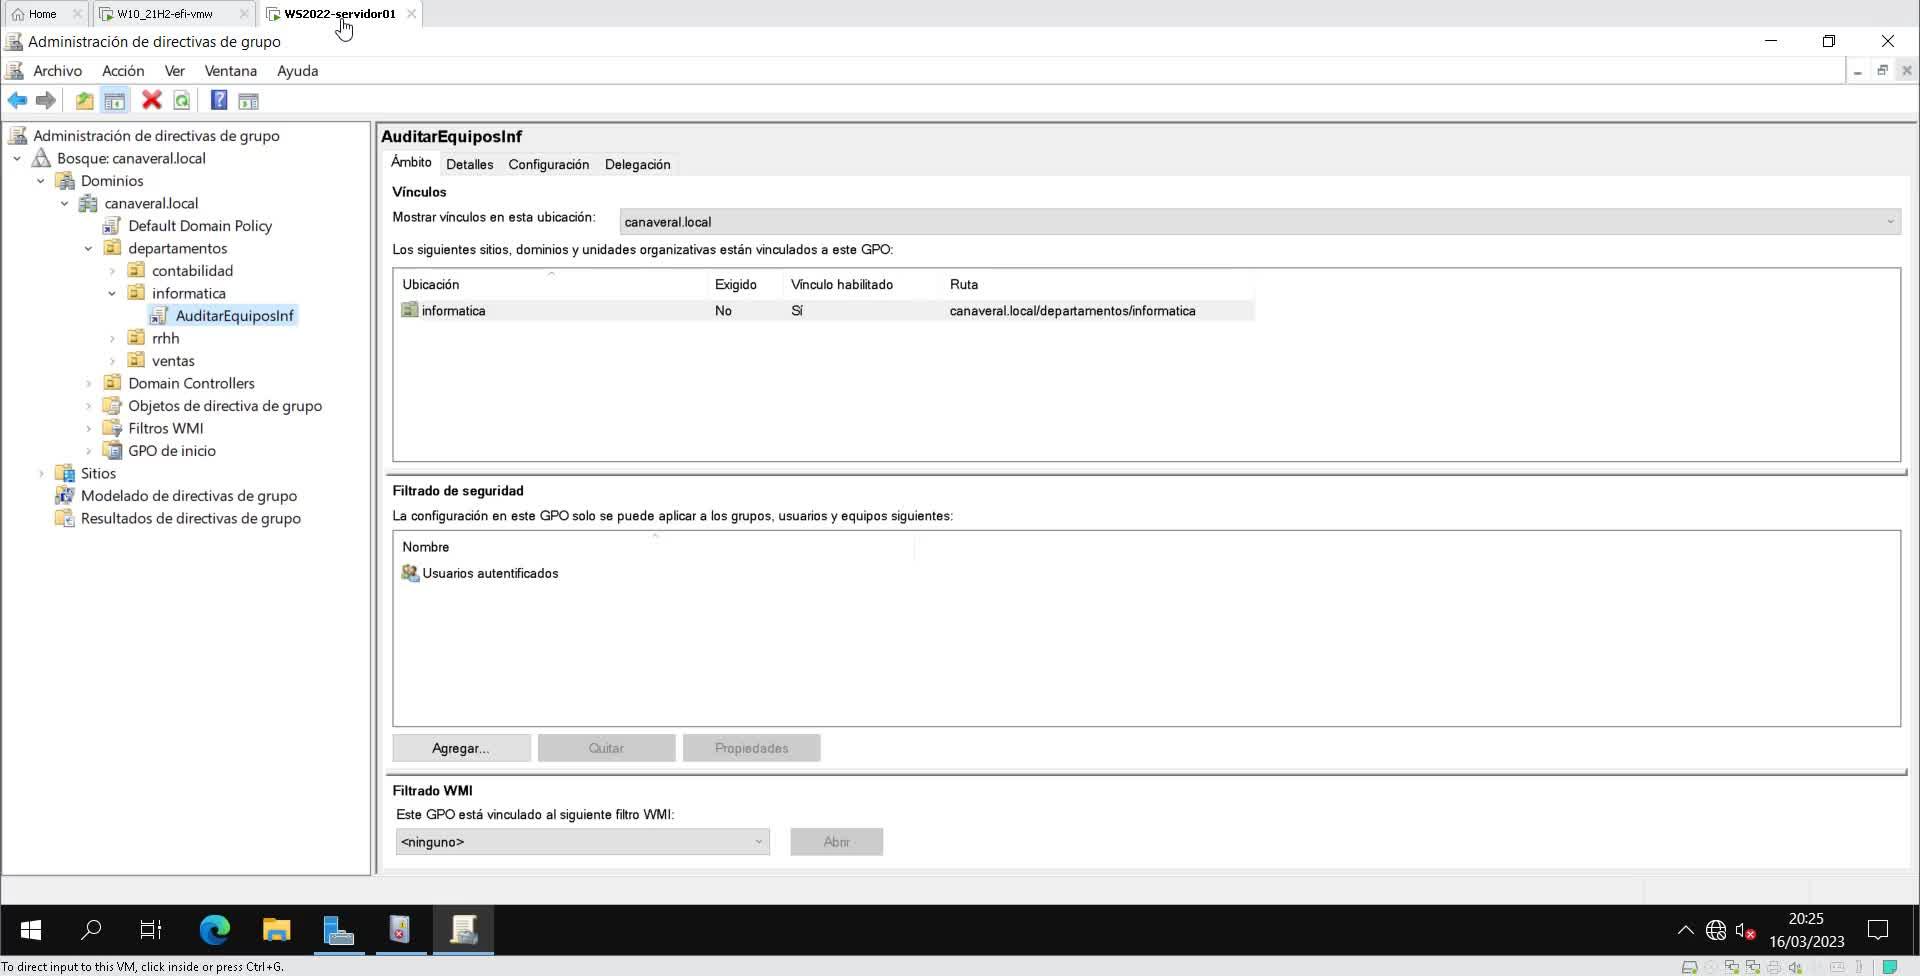Collapse the canaveral.local domain node
This screenshot has width=1920, height=976.
point(65,204)
